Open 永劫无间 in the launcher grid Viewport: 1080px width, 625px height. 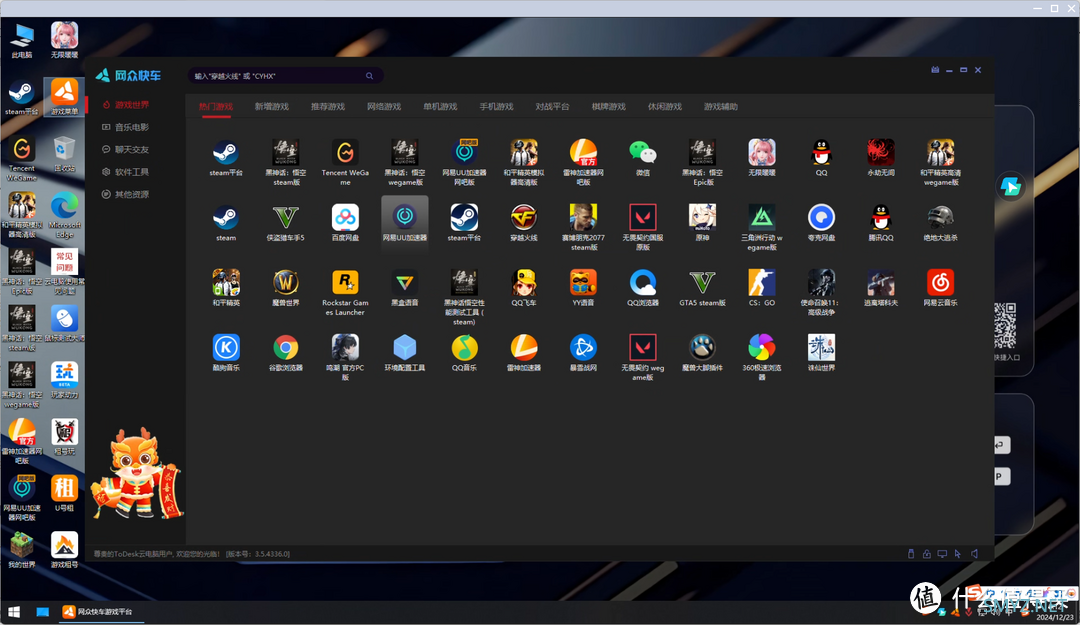coord(880,152)
